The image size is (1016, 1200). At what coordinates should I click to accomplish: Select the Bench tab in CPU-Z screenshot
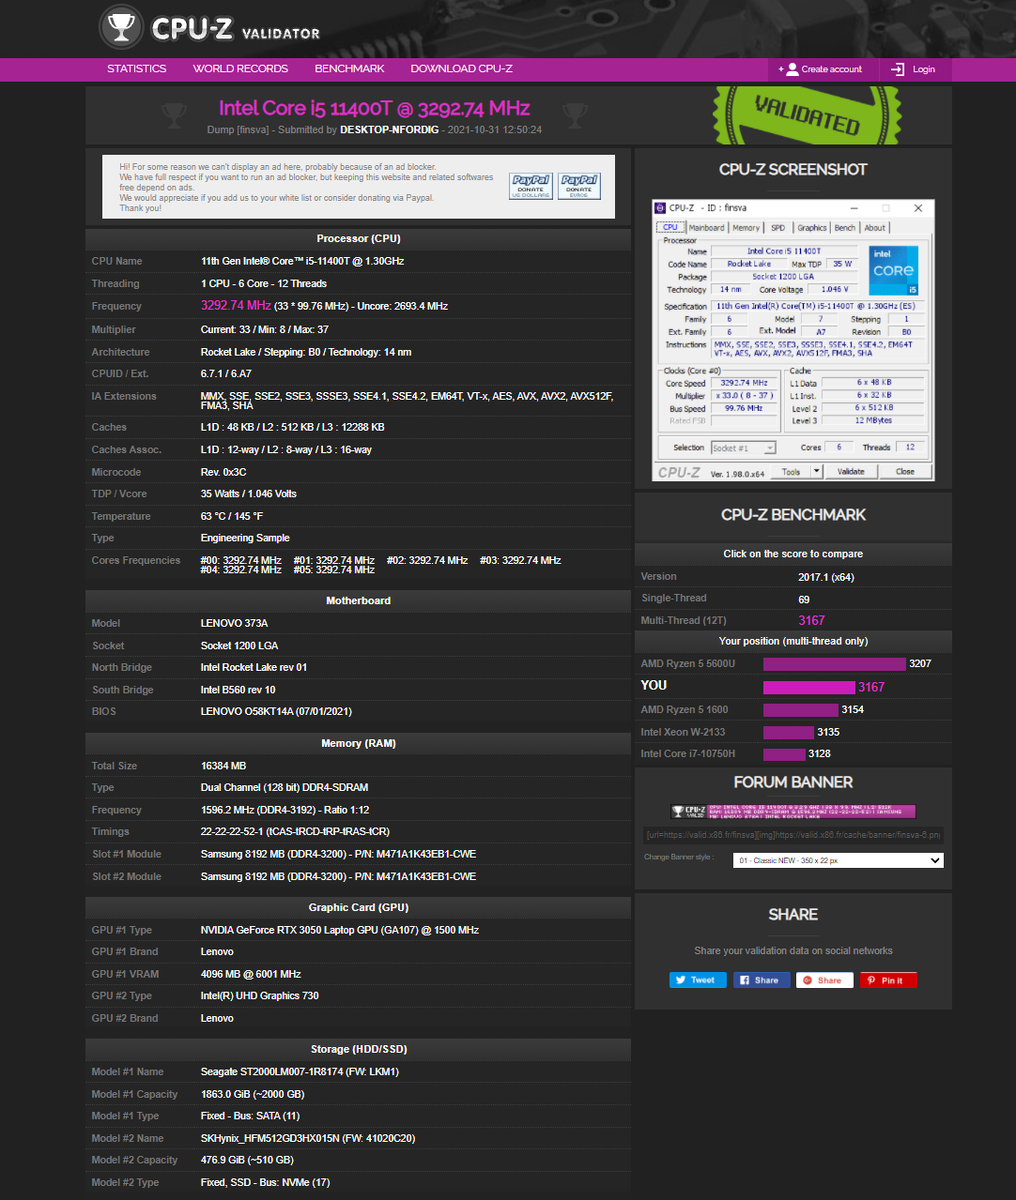pos(845,228)
